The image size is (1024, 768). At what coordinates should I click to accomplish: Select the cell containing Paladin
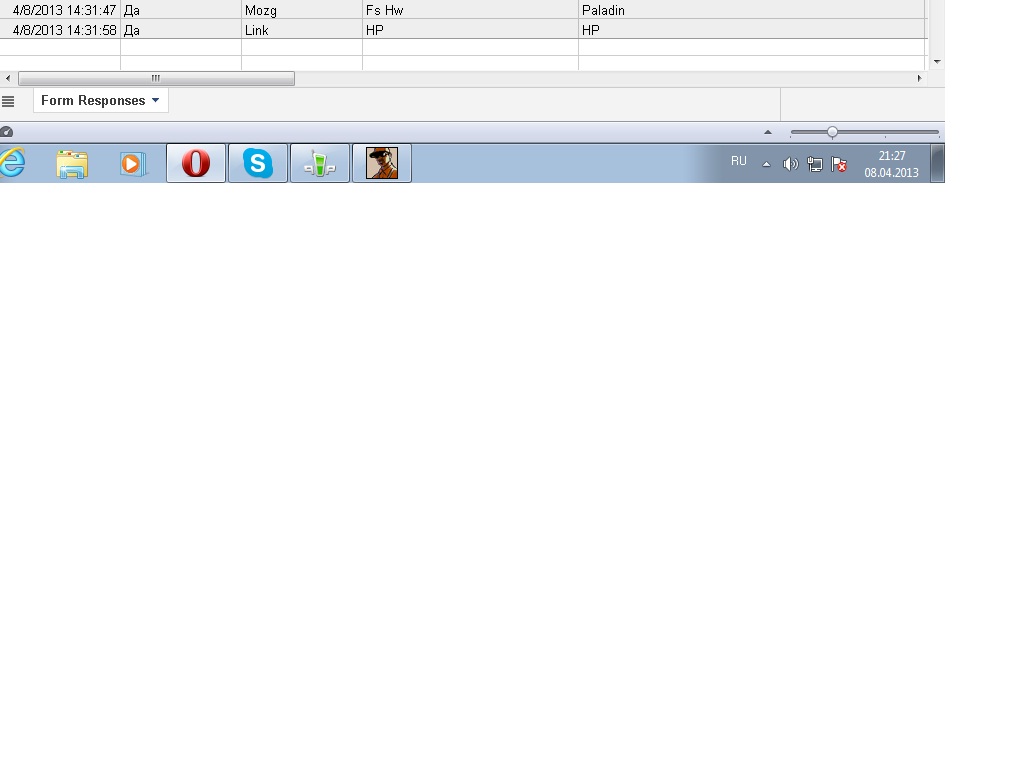752,10
